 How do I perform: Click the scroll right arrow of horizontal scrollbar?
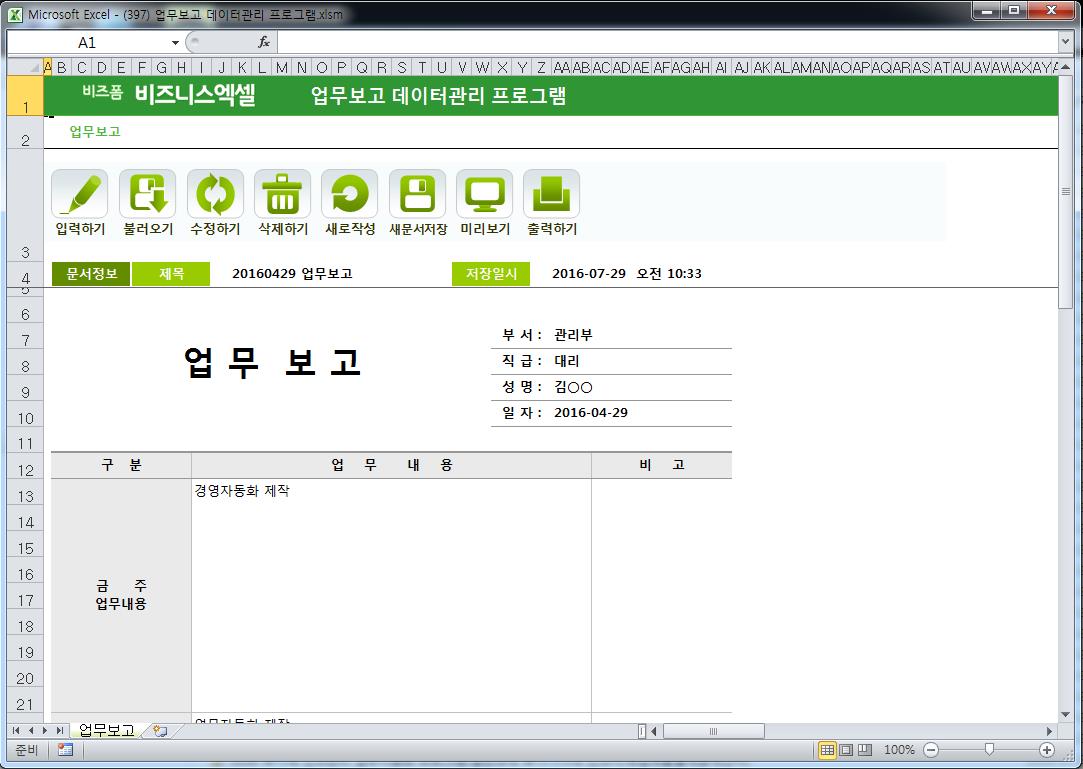point(1049,731)
